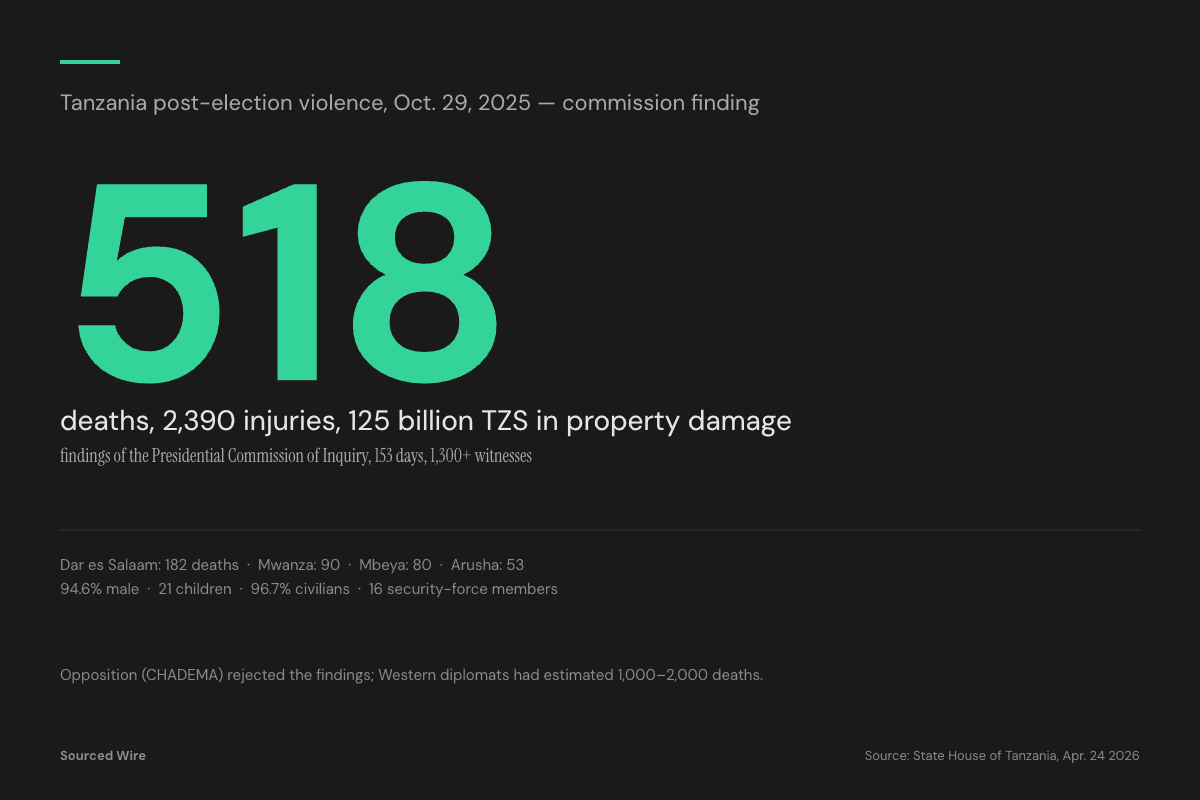Select the 21 children statistic

pyautogui.click(x=195, y=588)
